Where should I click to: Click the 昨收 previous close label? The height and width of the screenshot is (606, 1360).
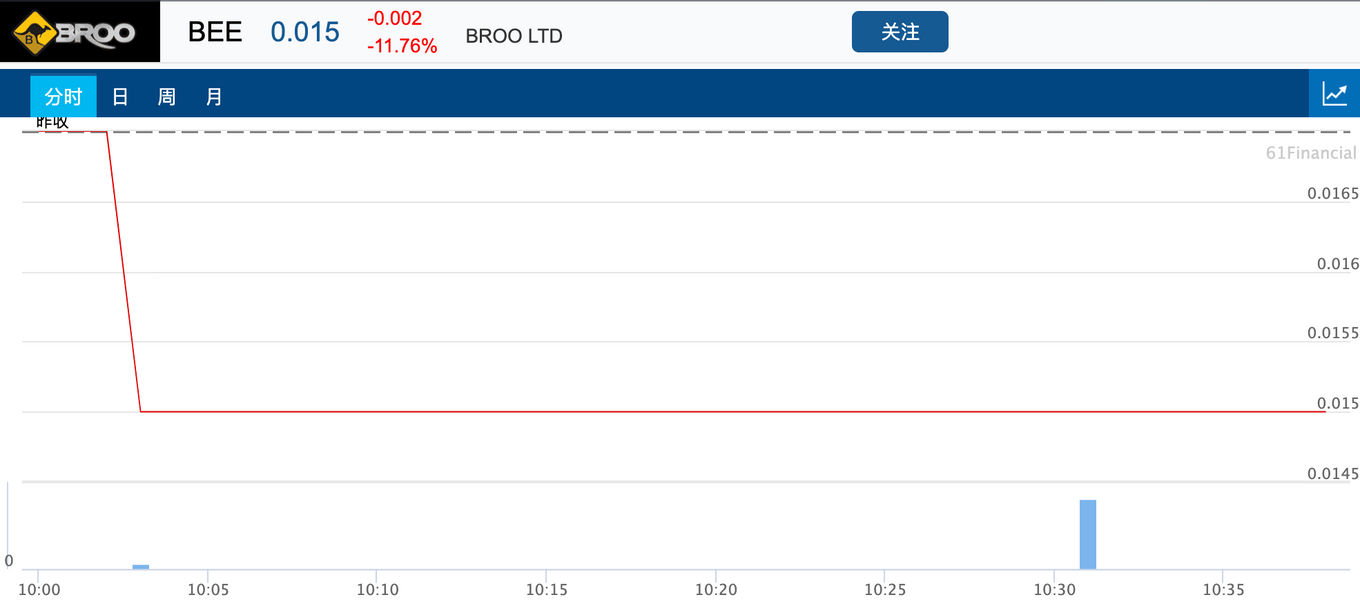point(53,123)
